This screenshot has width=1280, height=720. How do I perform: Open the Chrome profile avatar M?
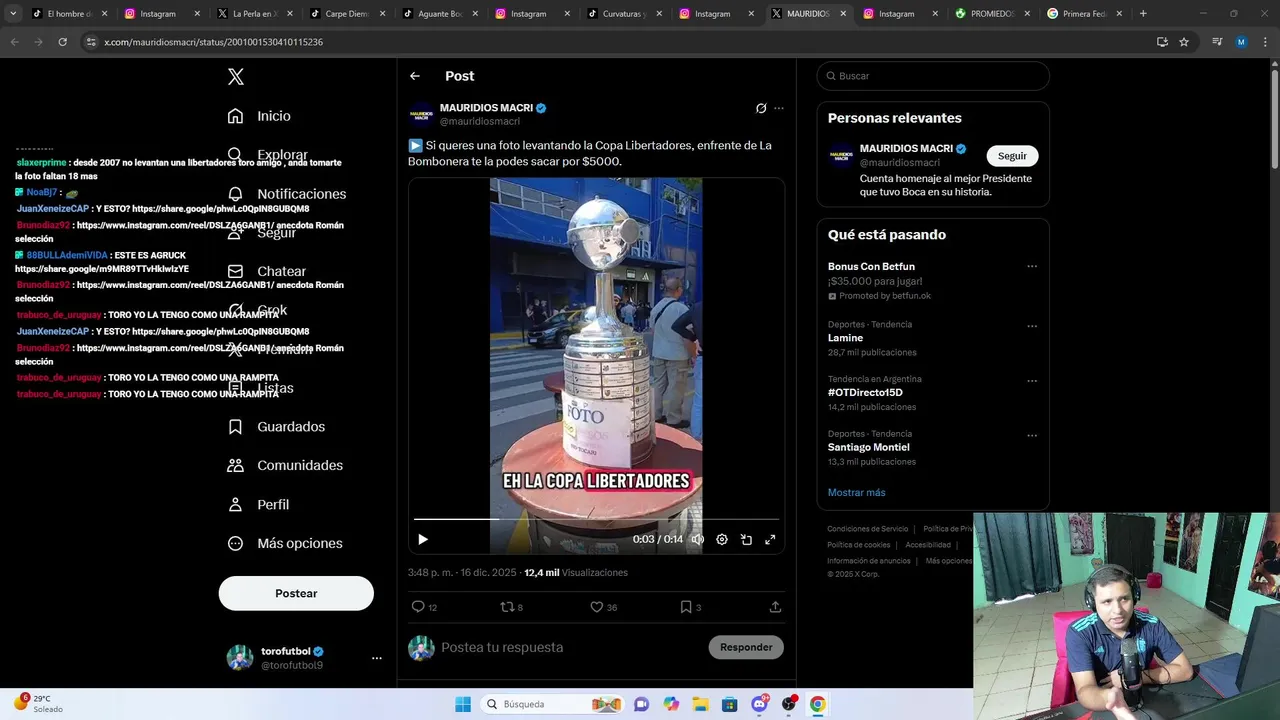1241,42
